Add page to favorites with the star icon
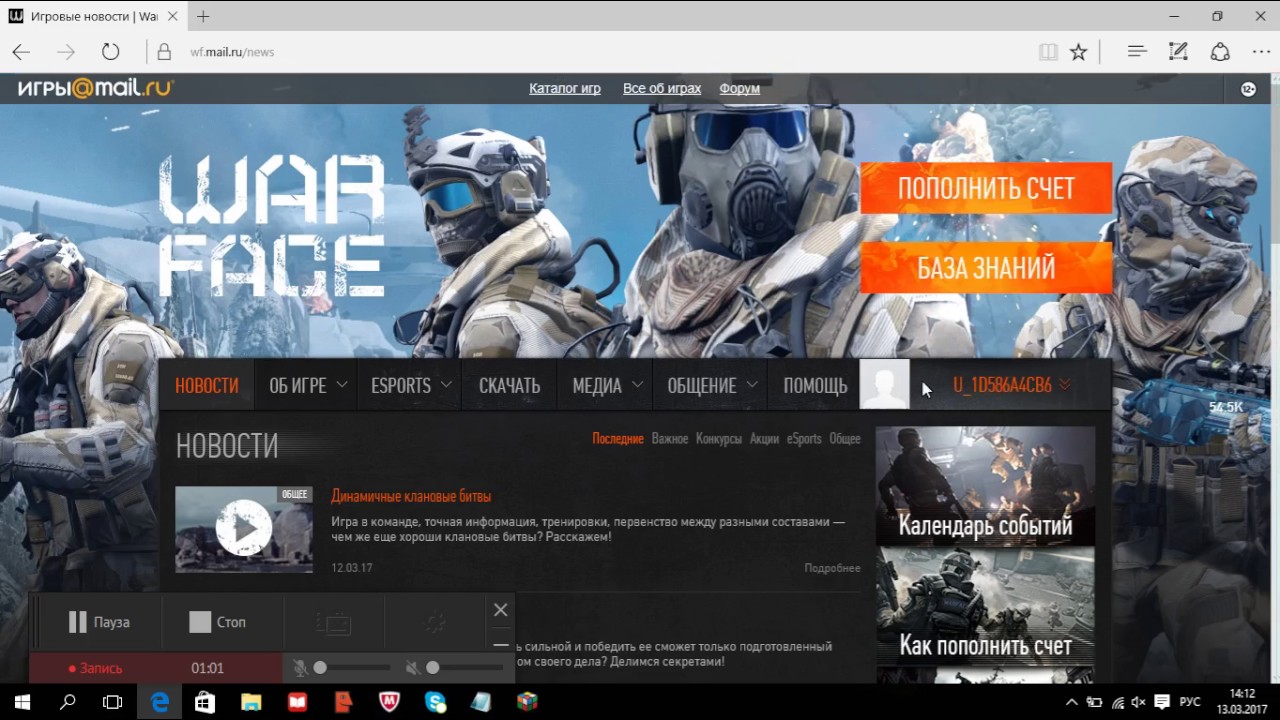Image resolution: width=1280 pixels, height=720 pixels. point(1078,52)
